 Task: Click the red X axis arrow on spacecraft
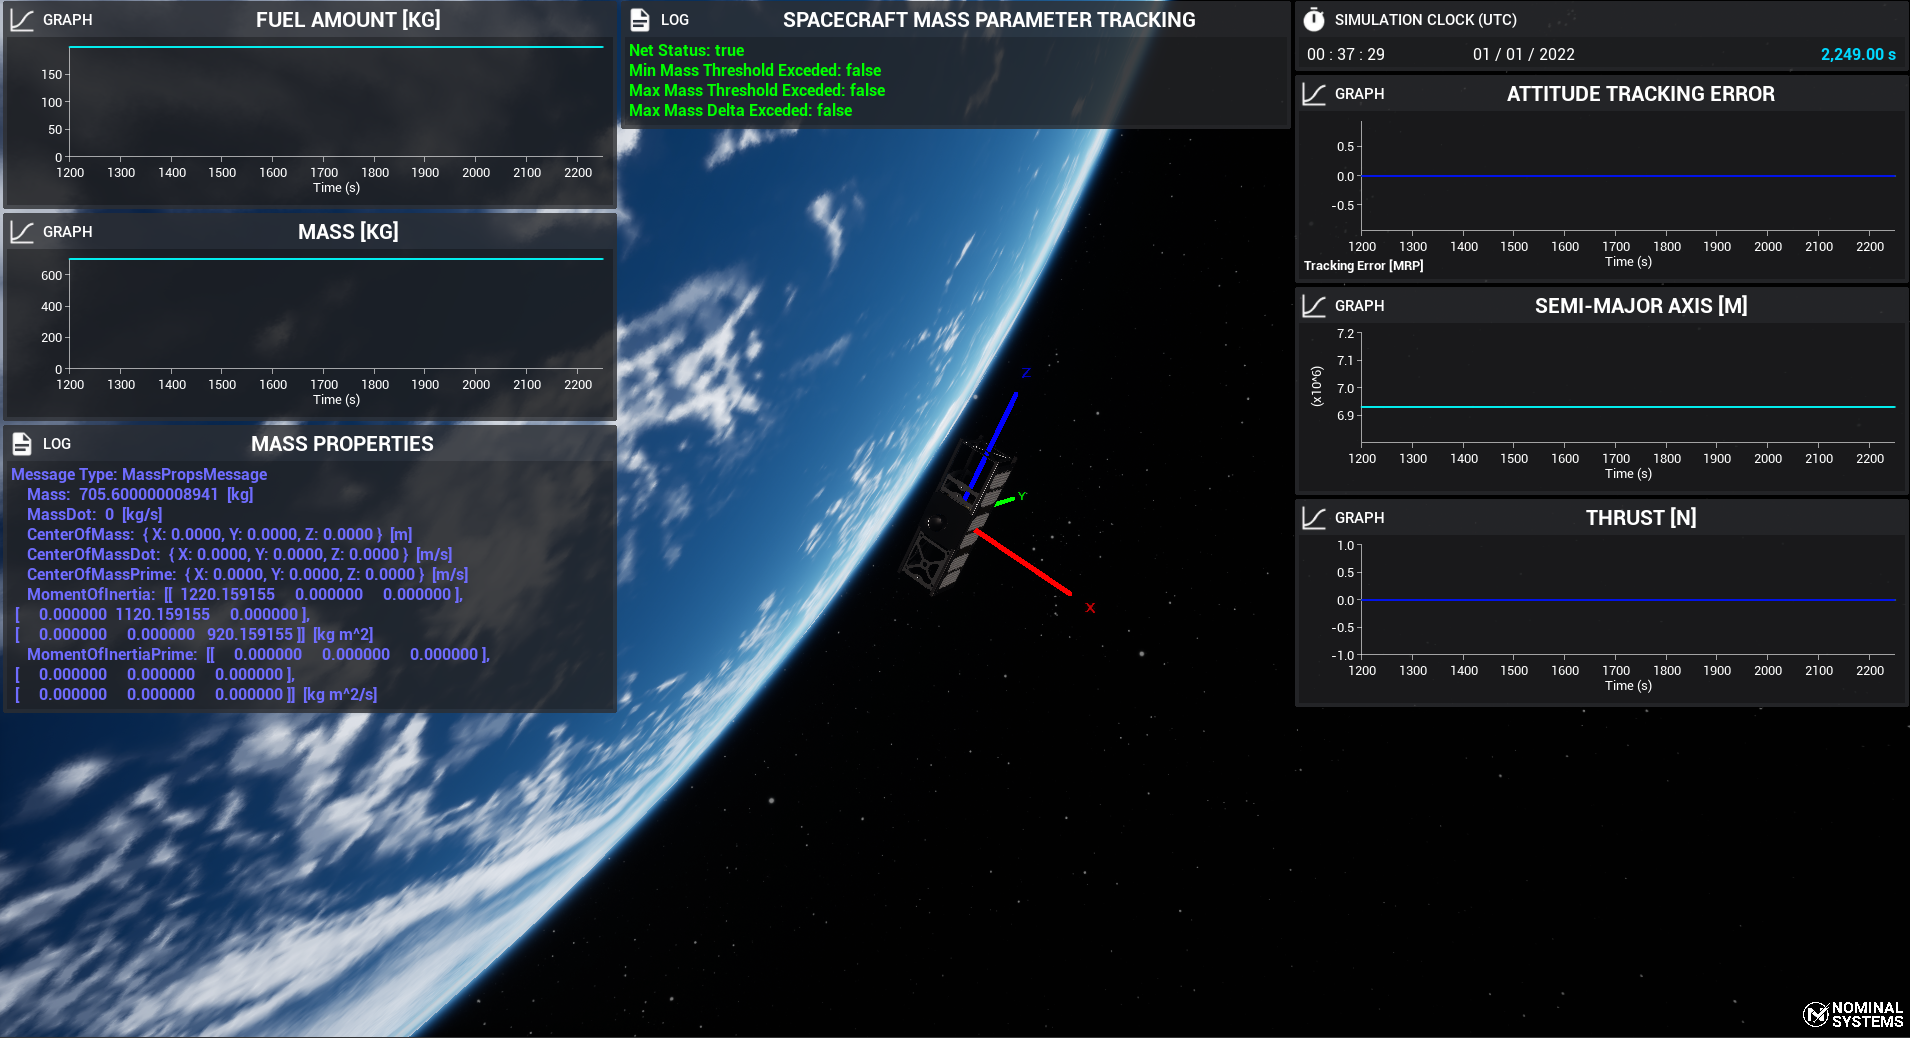(1022, 562)
